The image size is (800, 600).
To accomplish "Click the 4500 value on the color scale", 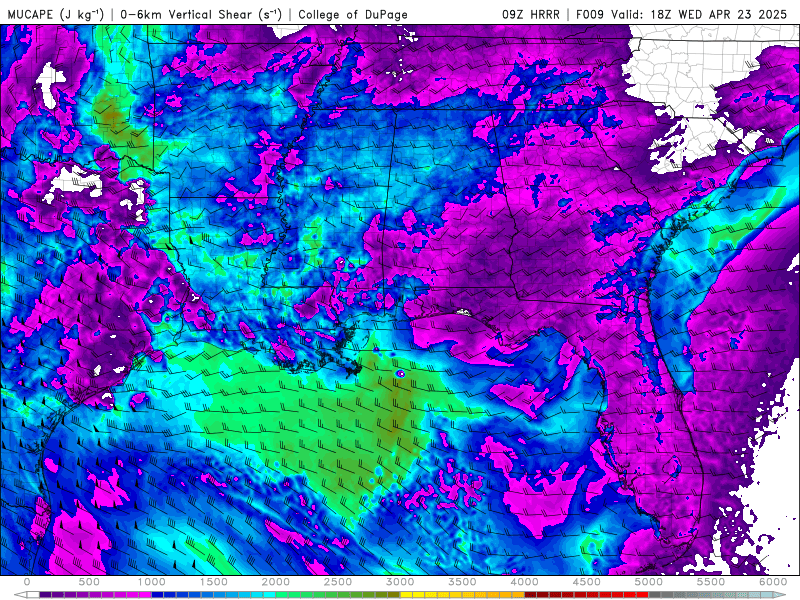I will (x=587, y=582).
